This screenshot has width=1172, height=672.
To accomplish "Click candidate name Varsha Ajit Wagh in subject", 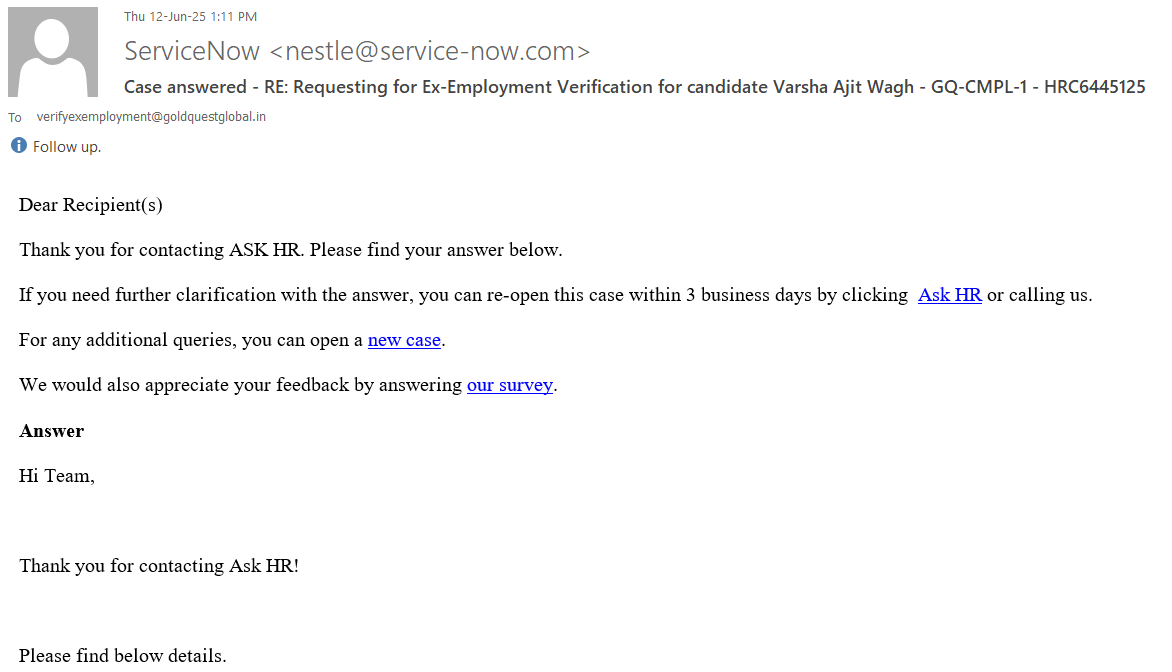I will click(843, 87).
